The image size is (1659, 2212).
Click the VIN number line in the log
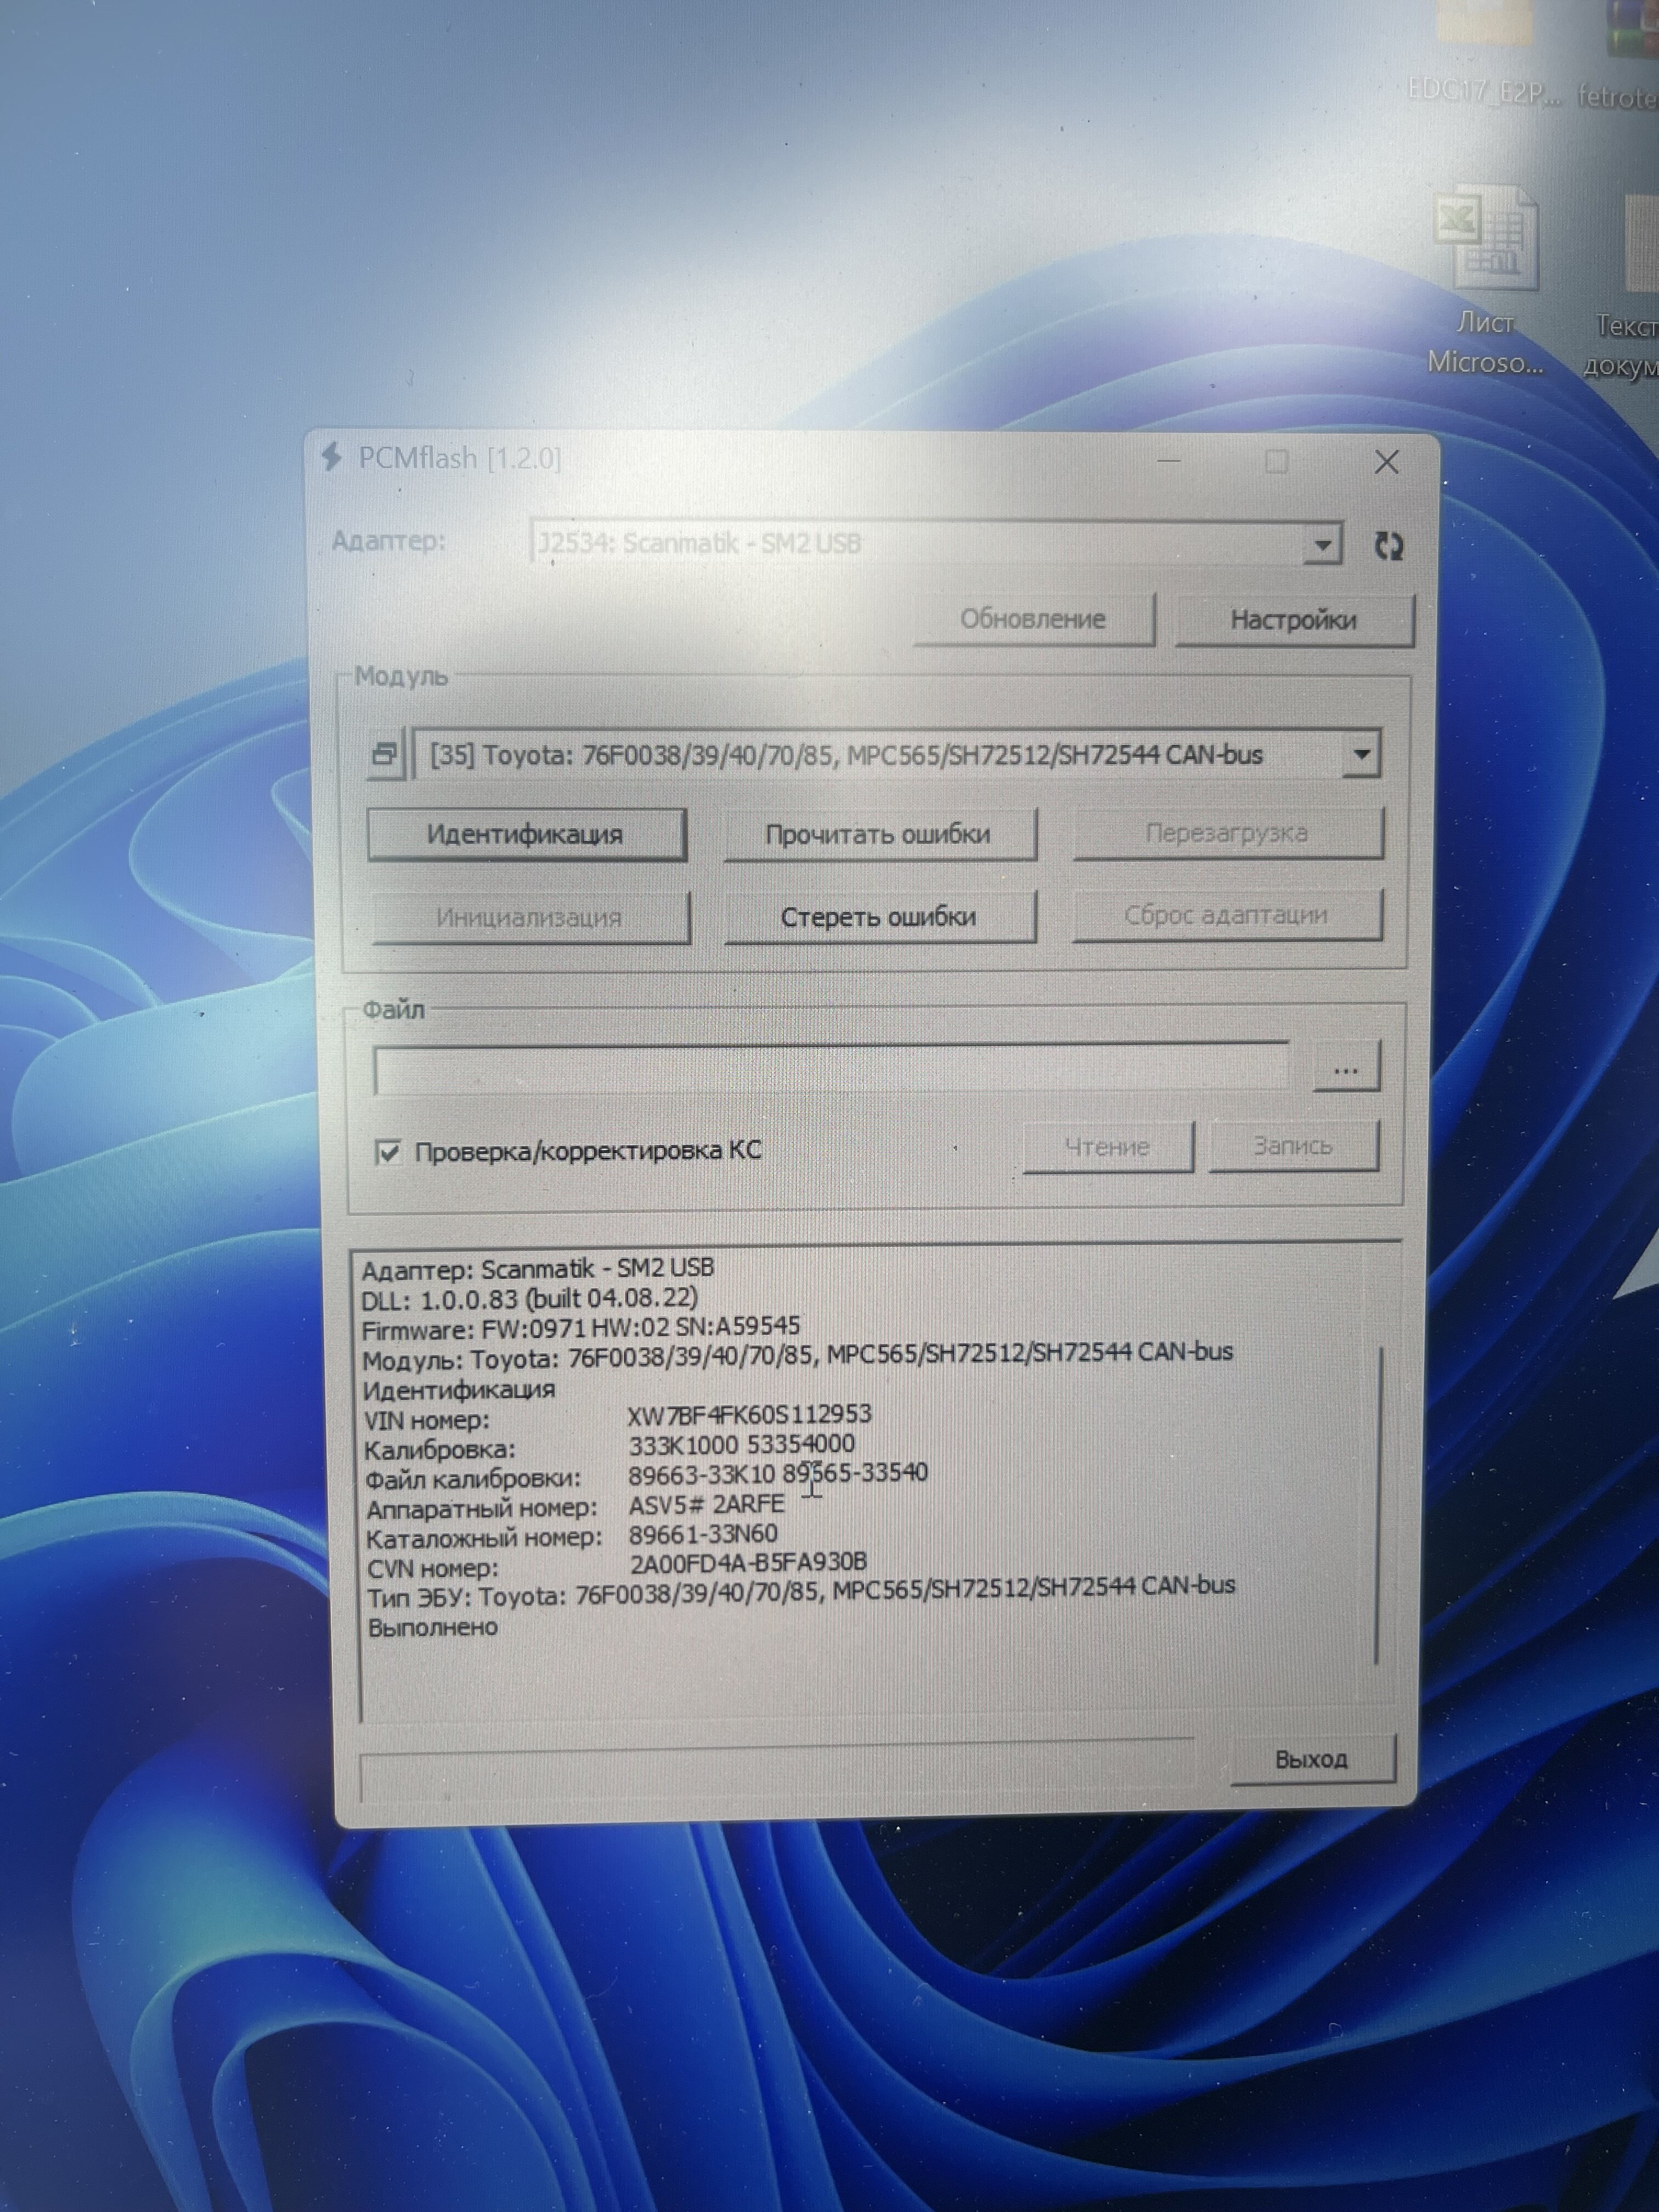click(x=617, y=1417)
